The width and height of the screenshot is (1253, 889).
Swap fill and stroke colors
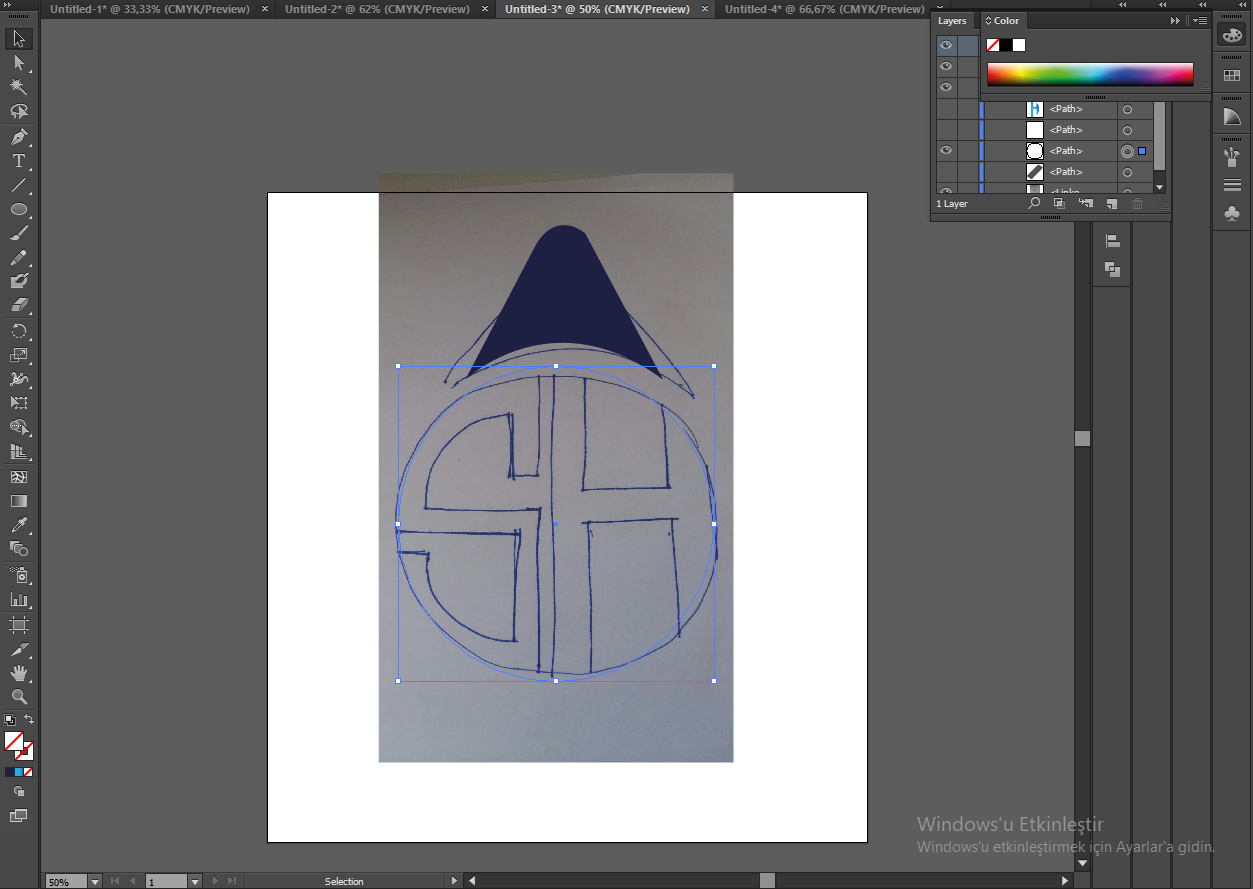point(29,719)
